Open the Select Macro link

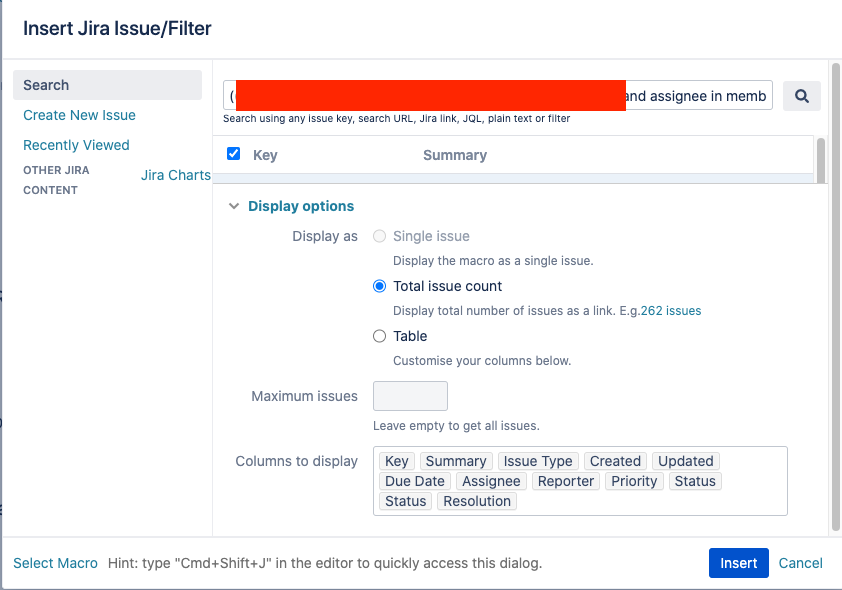55,563
